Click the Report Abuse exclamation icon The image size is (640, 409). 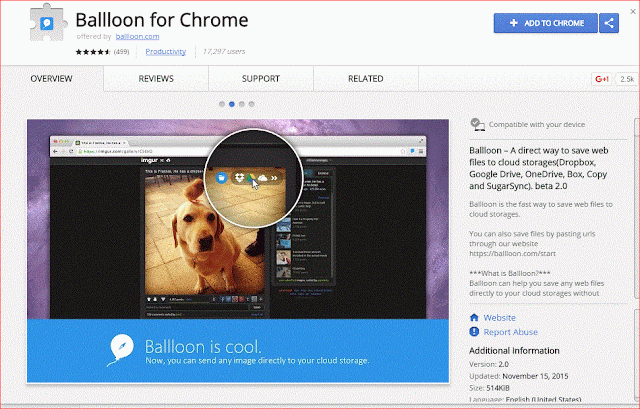[x=474, y=331]
